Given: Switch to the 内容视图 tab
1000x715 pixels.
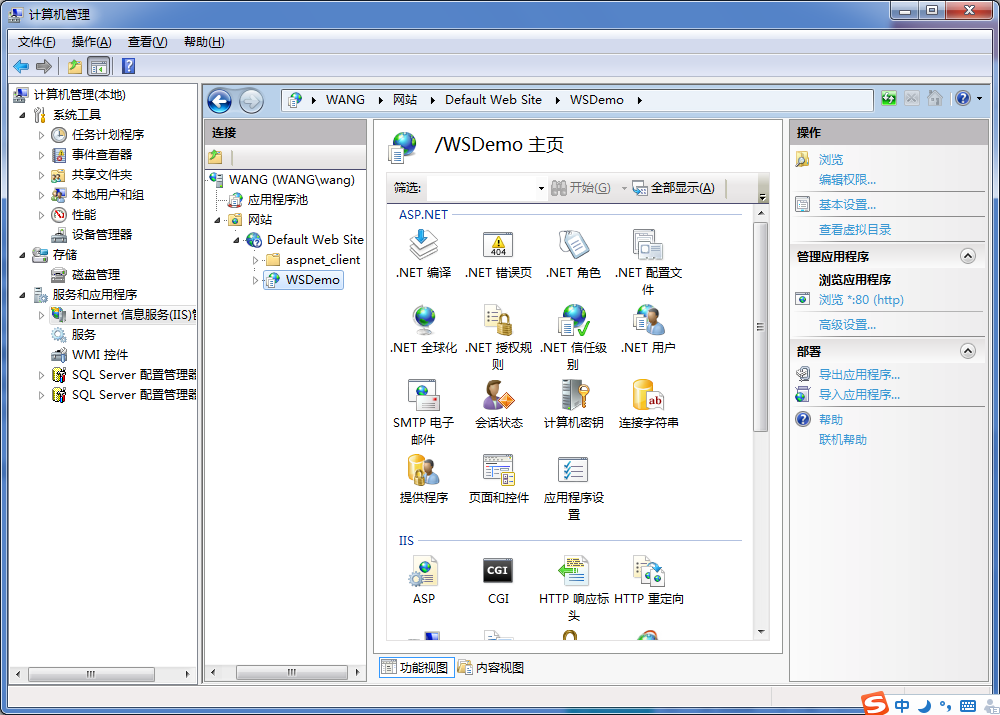Looking at the screenshot, I should click(x=491, y=668).
